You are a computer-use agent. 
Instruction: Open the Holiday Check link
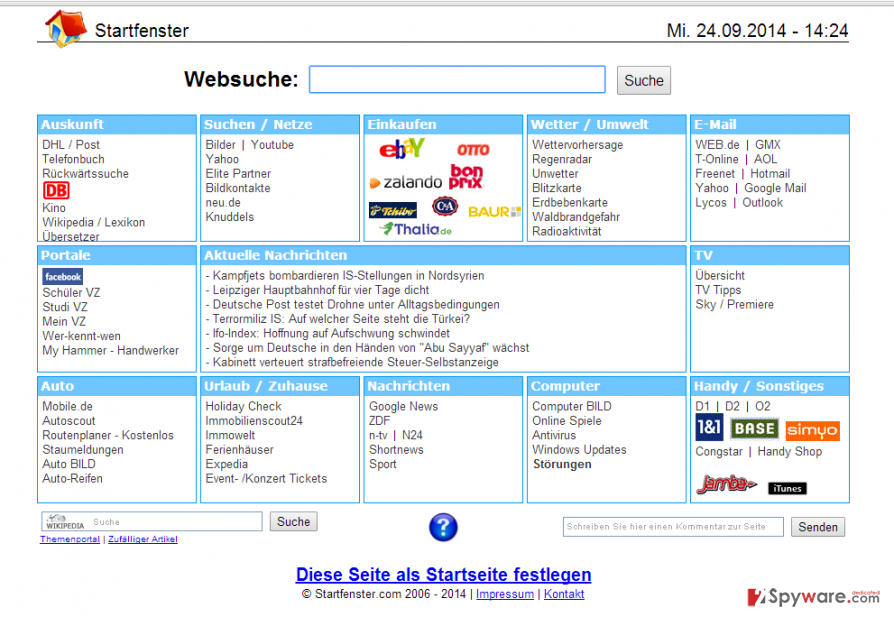[243, 406]
